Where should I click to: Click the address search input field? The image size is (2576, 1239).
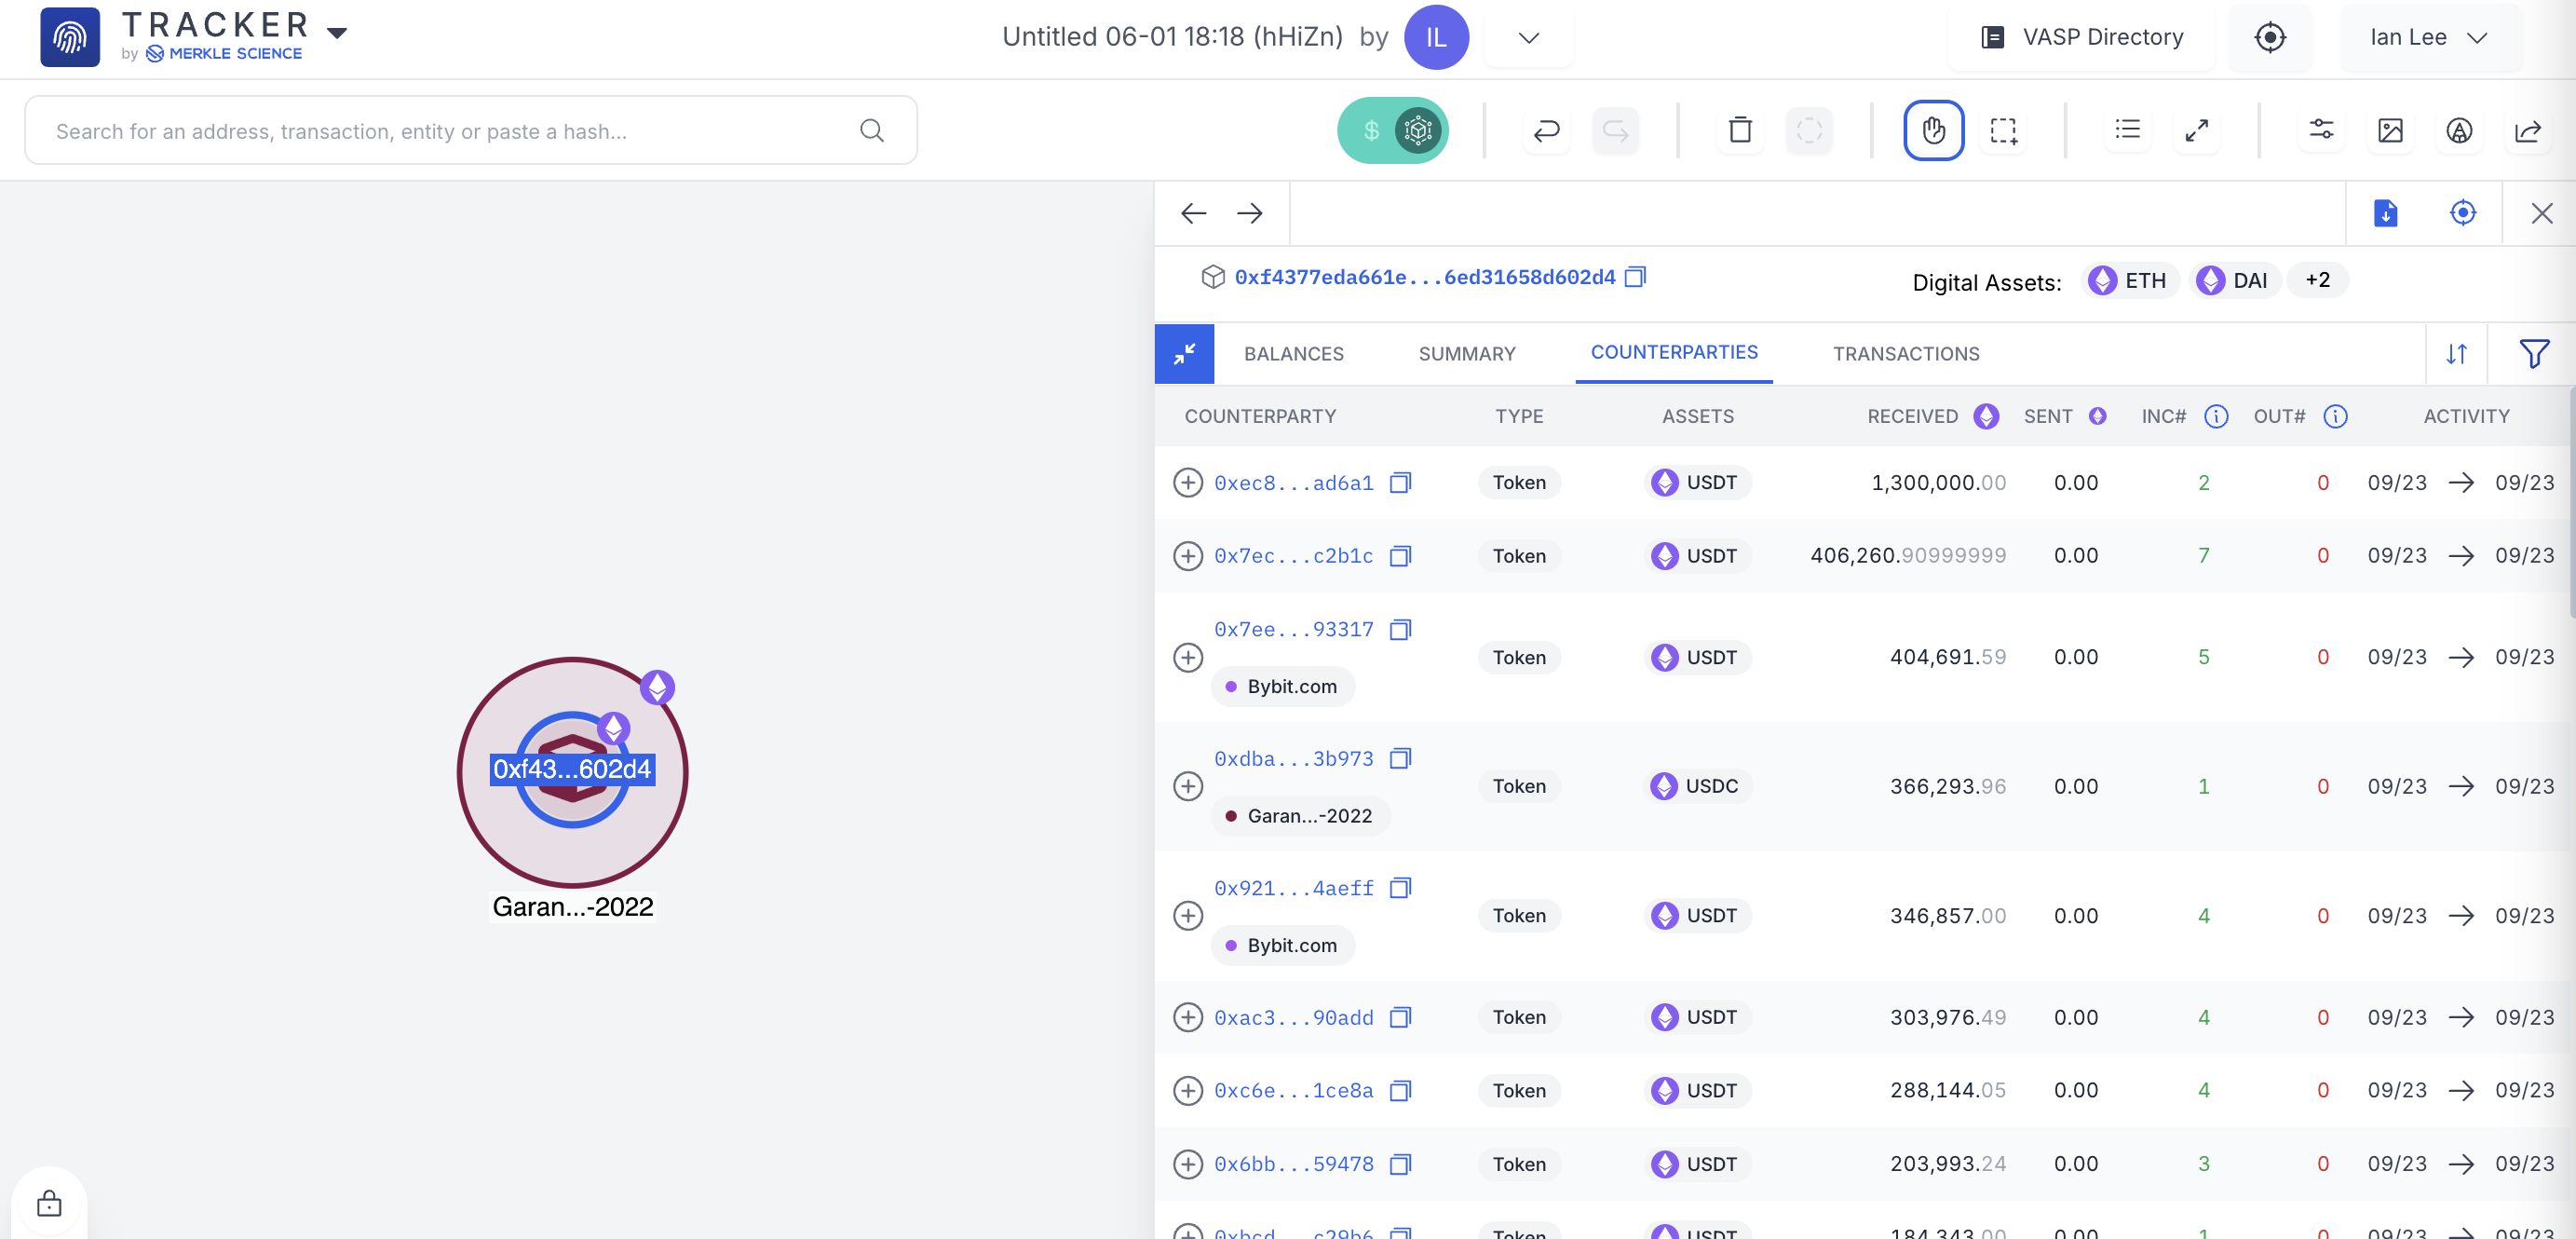(x=450, y=131)
